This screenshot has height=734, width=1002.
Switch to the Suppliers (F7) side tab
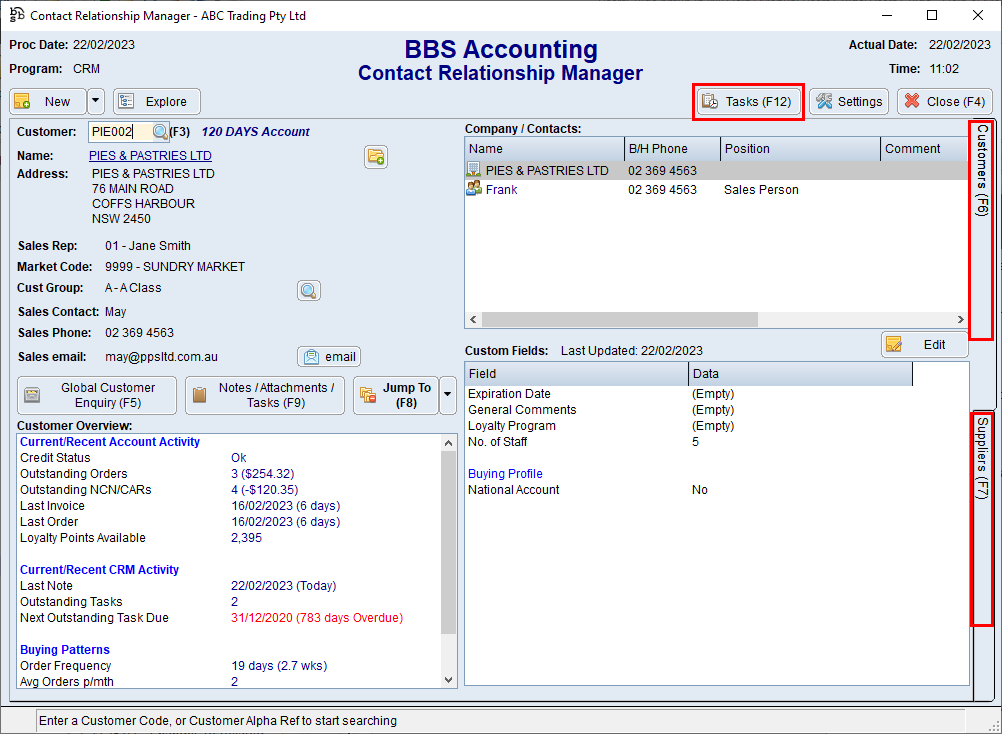point(982,458)
